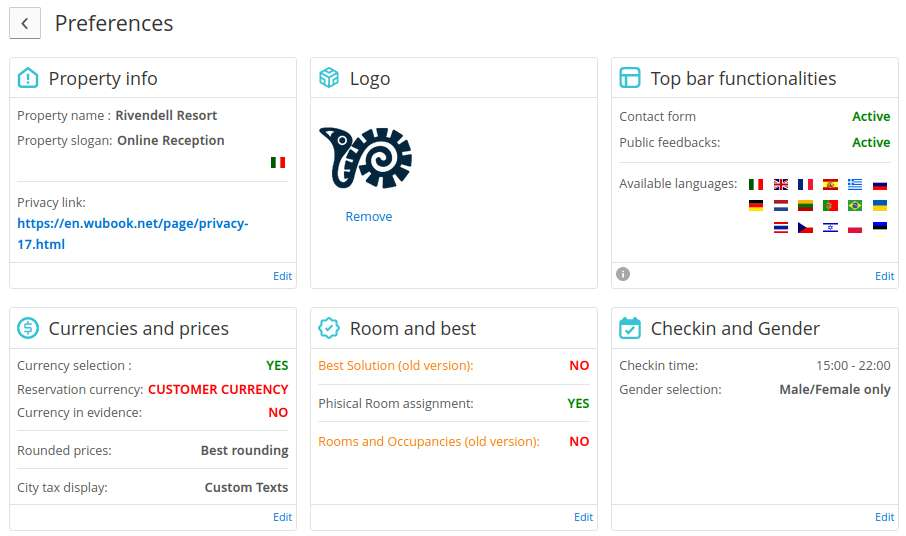
Task: Select the British flag in Available languages
Action: 781,184
